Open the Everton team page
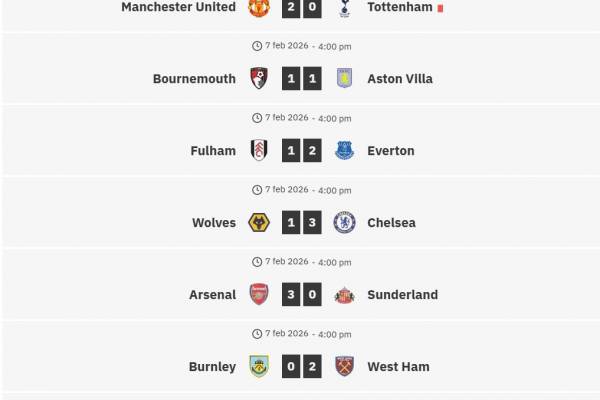This screenshot has height=400, width=600. [x=390, y=151]
